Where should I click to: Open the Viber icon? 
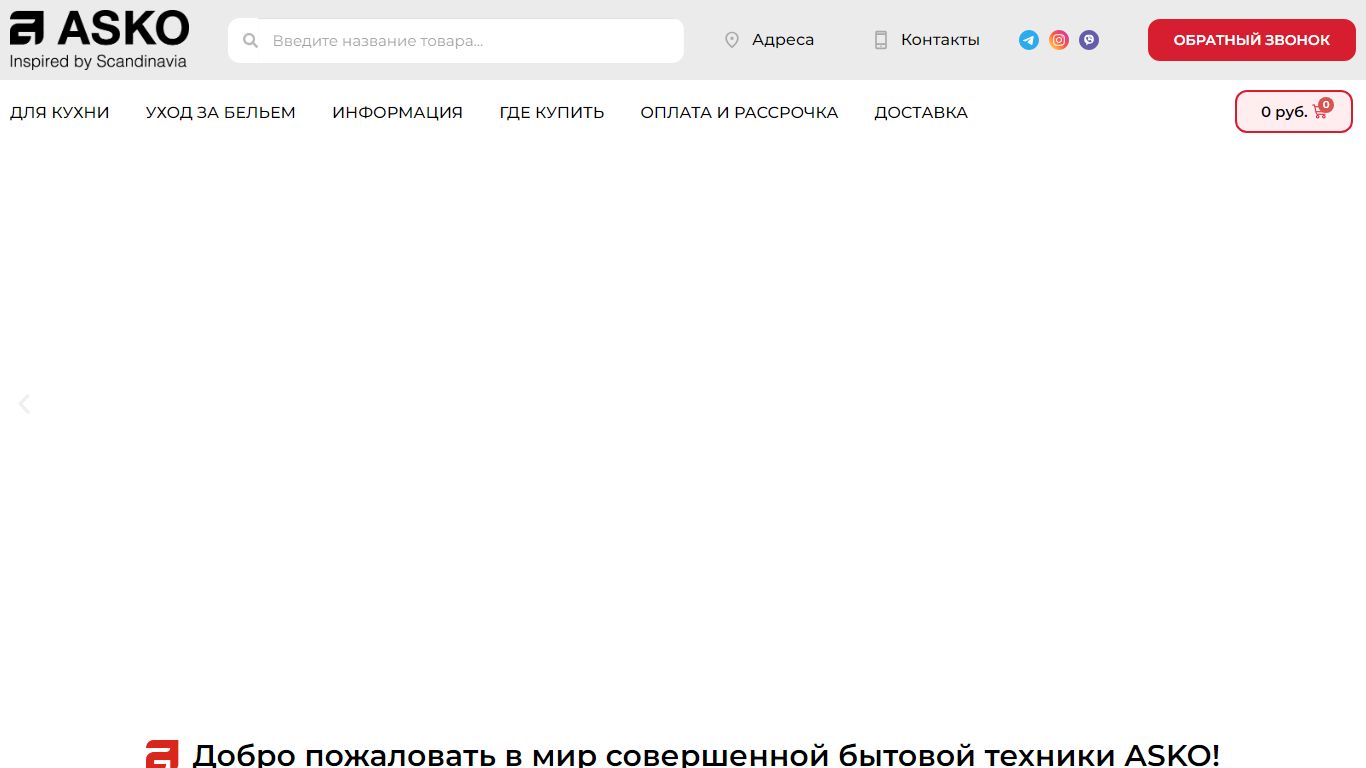coord(1089,40)
